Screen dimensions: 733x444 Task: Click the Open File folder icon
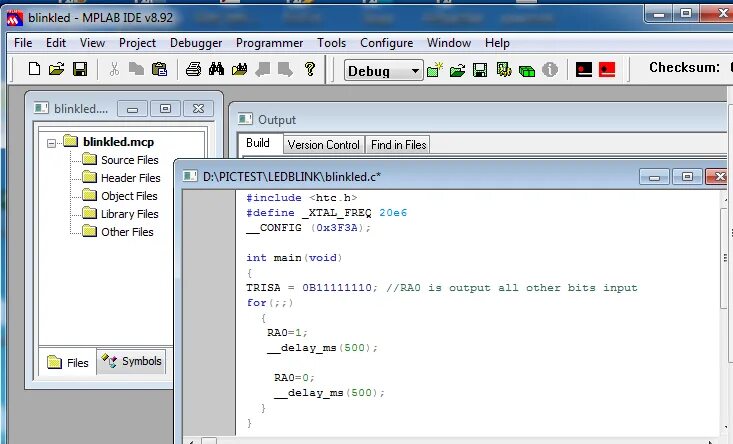pos(57,69)
